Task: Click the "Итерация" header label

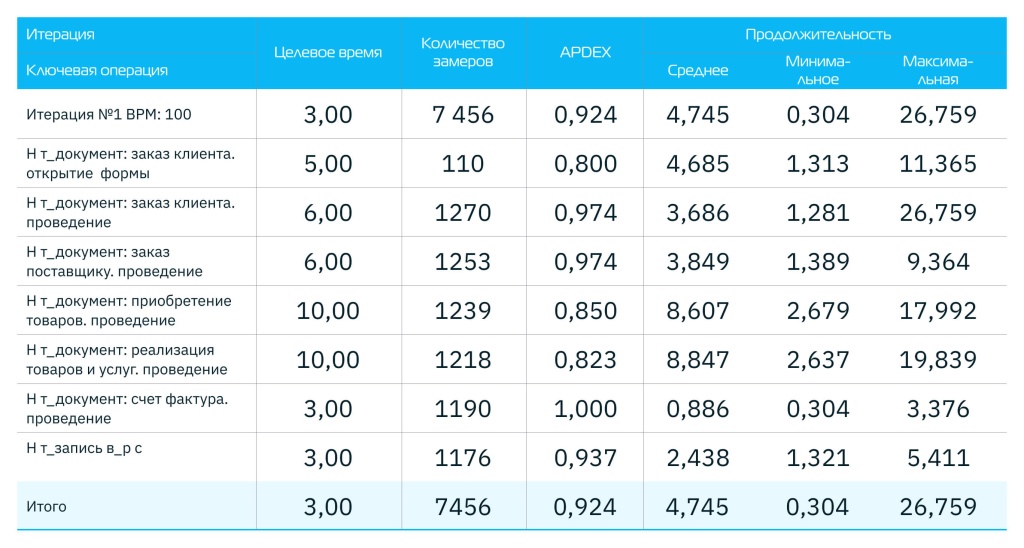Action: coord(60,34)
